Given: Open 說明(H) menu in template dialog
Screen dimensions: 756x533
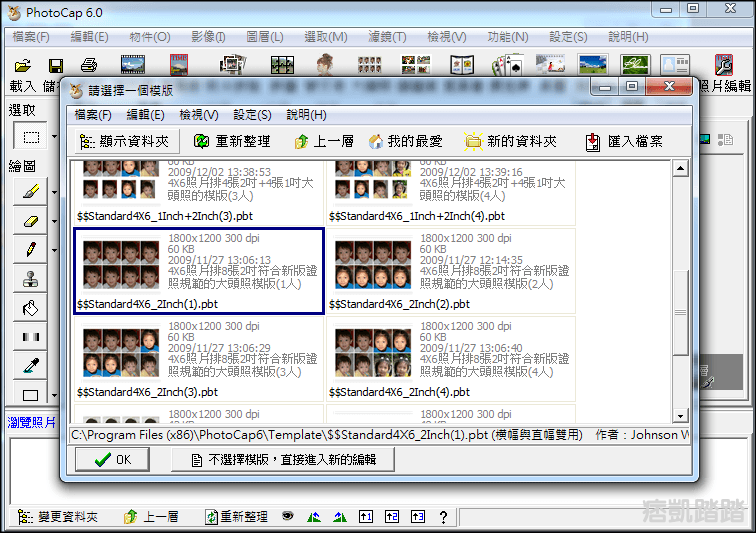Looking at the screenshot, I should coord(307,115).
